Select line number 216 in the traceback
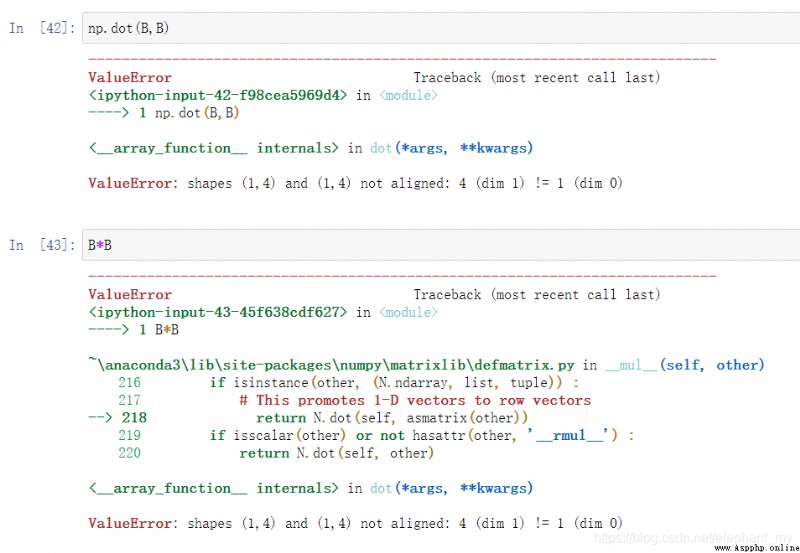The height and width of the screenshot is (553, 800). click(129, 383)
